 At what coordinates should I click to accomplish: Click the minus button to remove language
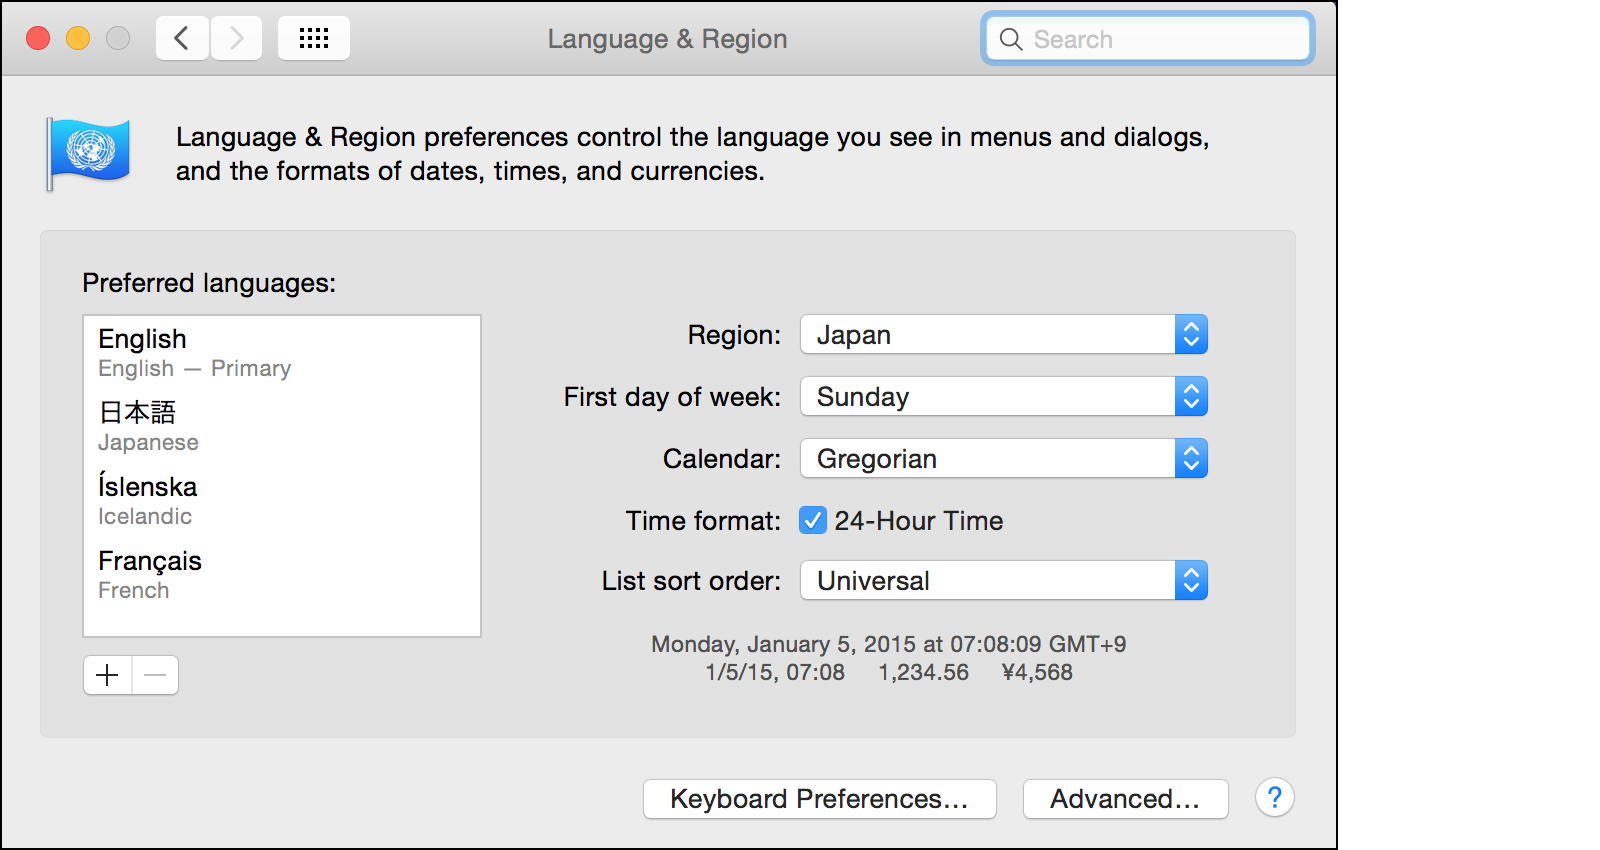click(155, 675)
